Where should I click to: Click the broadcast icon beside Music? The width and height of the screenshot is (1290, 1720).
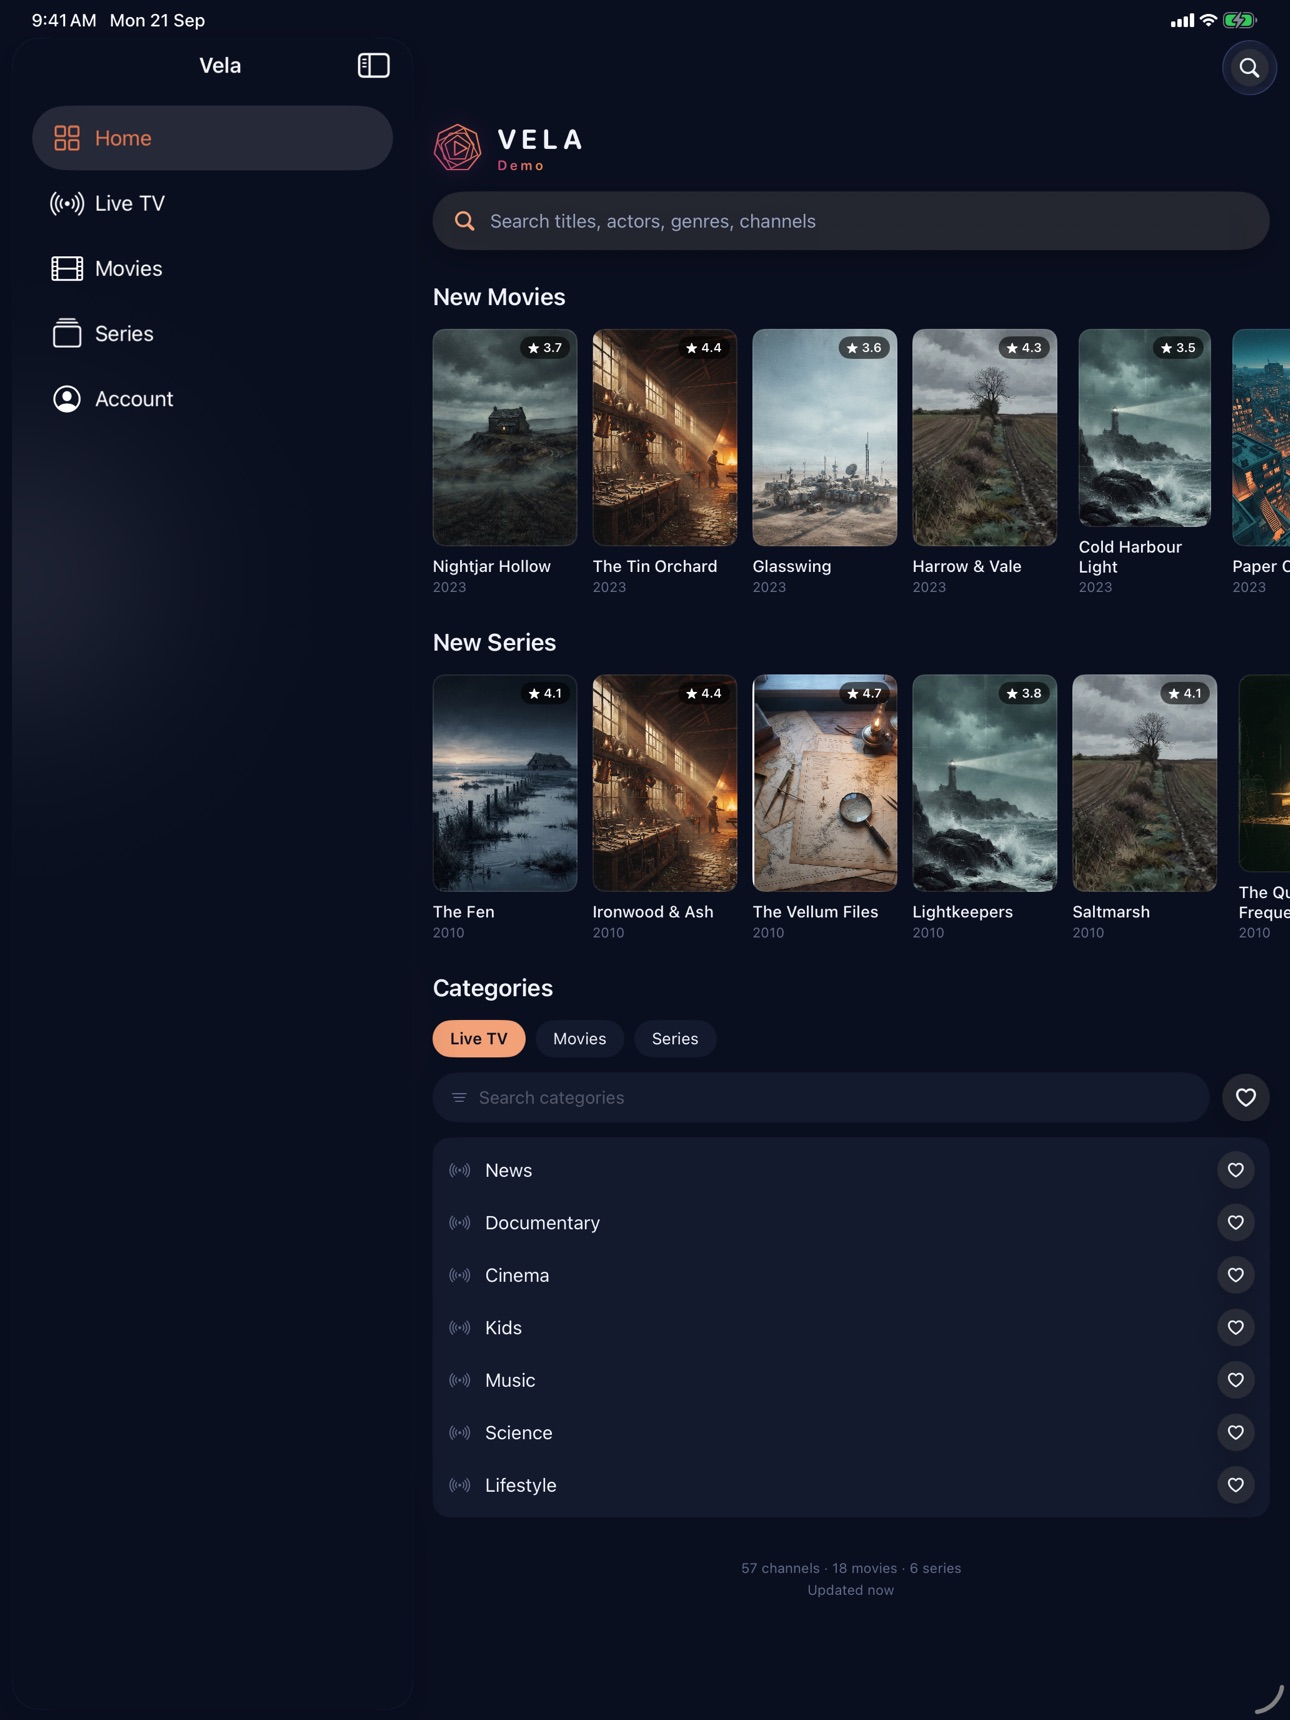(x=460, y=1380)
